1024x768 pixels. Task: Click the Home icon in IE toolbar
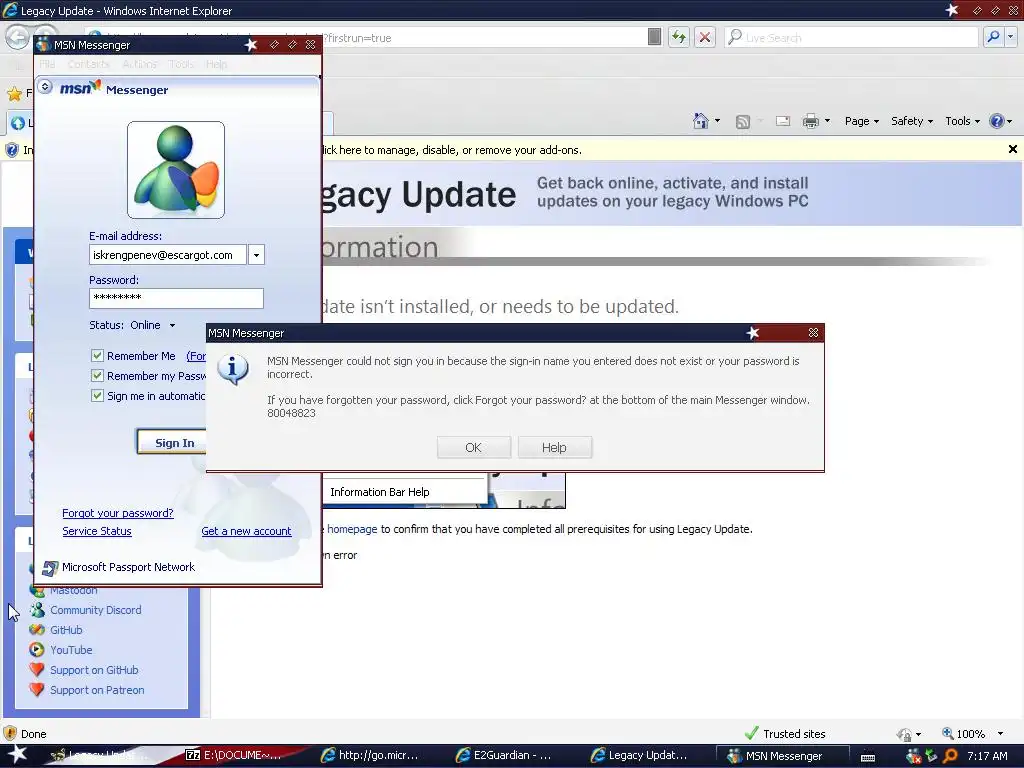pos(701,121)
